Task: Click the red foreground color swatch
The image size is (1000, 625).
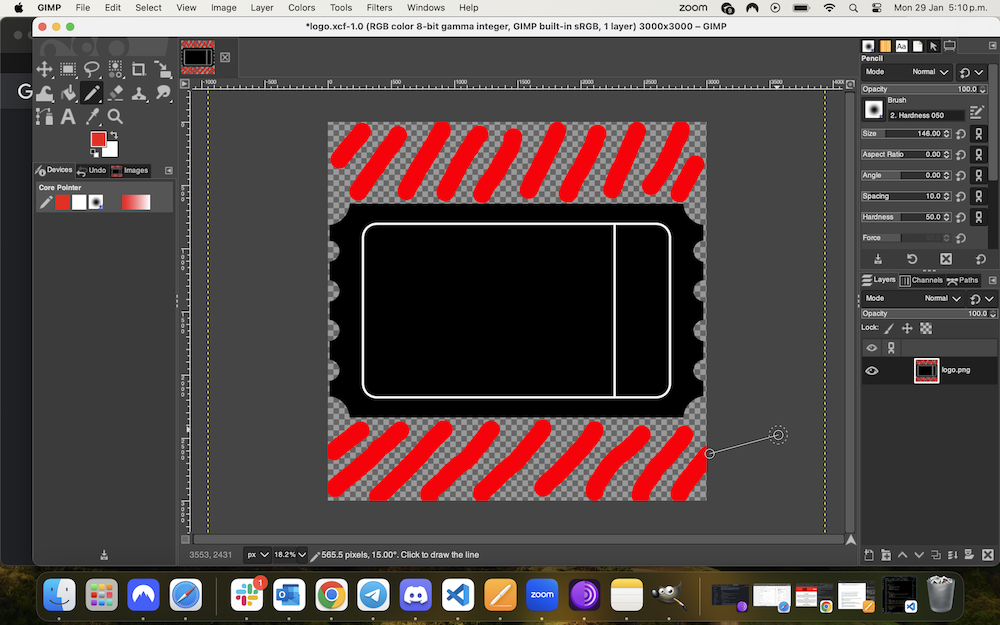Action: click(x=98, y=140)
